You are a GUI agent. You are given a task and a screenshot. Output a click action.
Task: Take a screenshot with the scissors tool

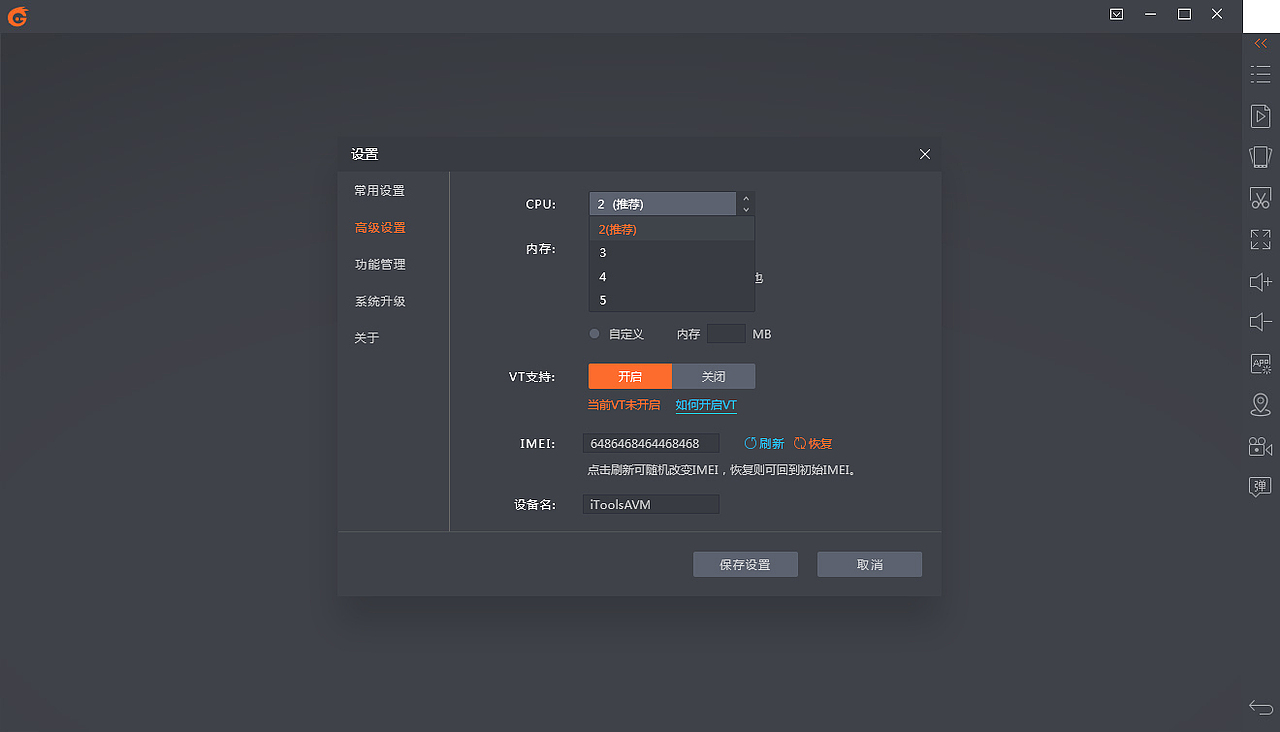(1260, 197)
